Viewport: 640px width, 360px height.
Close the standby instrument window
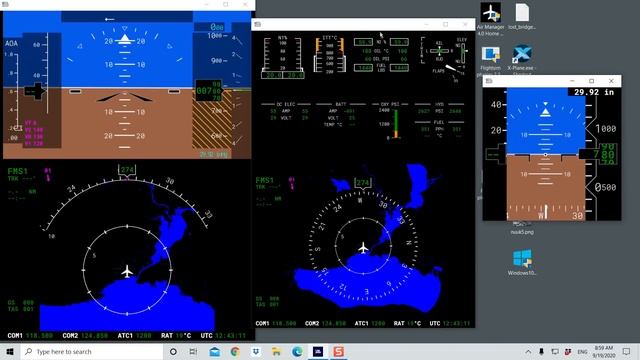611,81
